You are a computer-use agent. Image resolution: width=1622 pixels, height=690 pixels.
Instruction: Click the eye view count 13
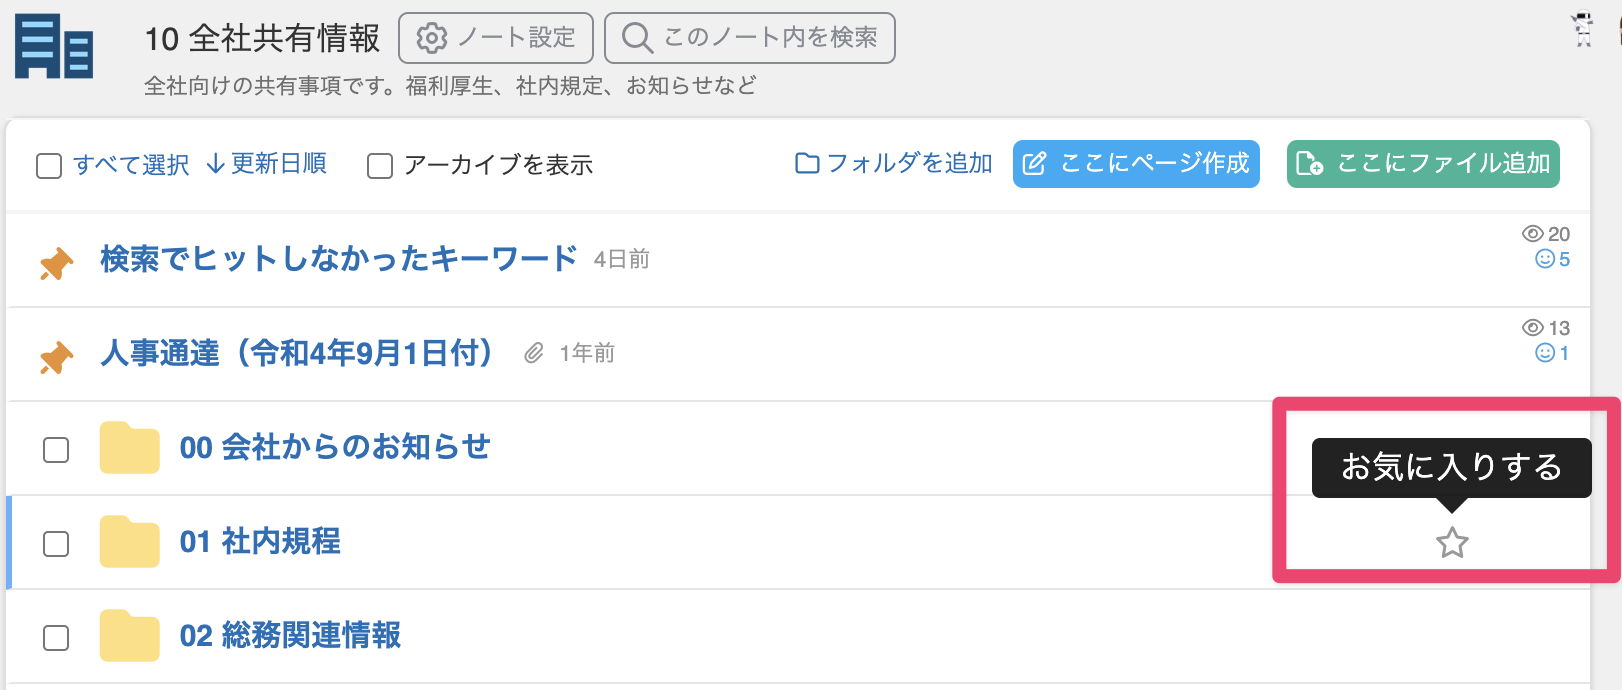[x=1546, y=328]
